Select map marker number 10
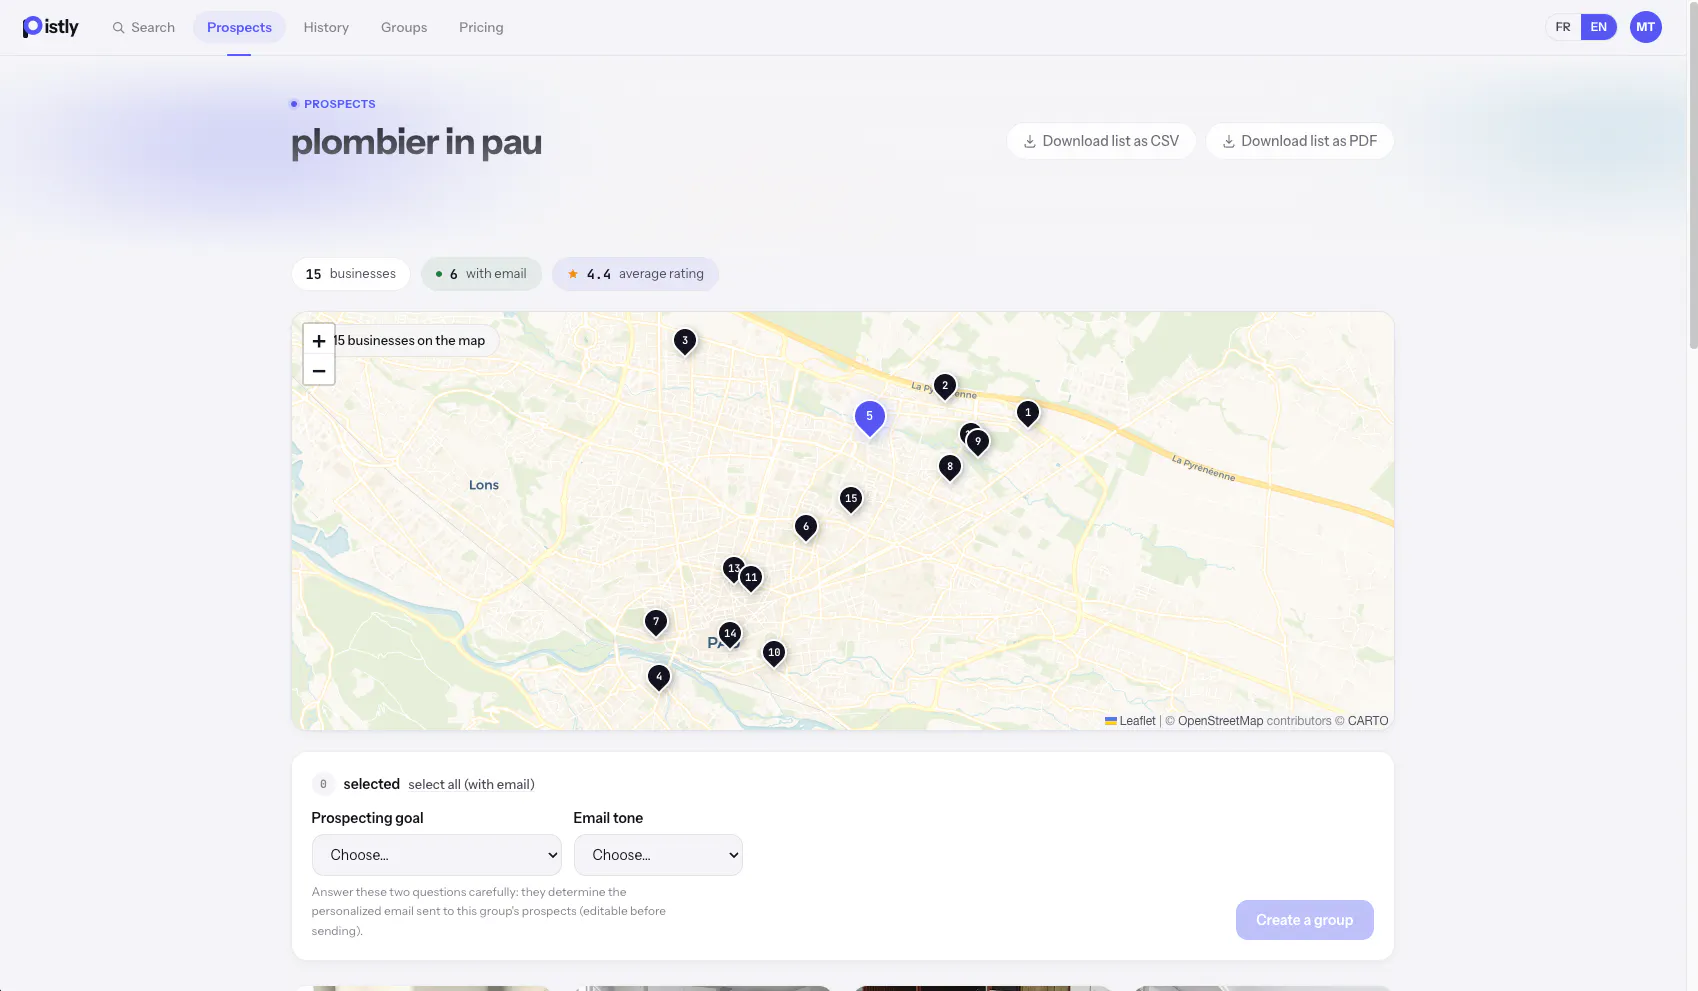Screen dimensions: 1698x991 [774, 654]
